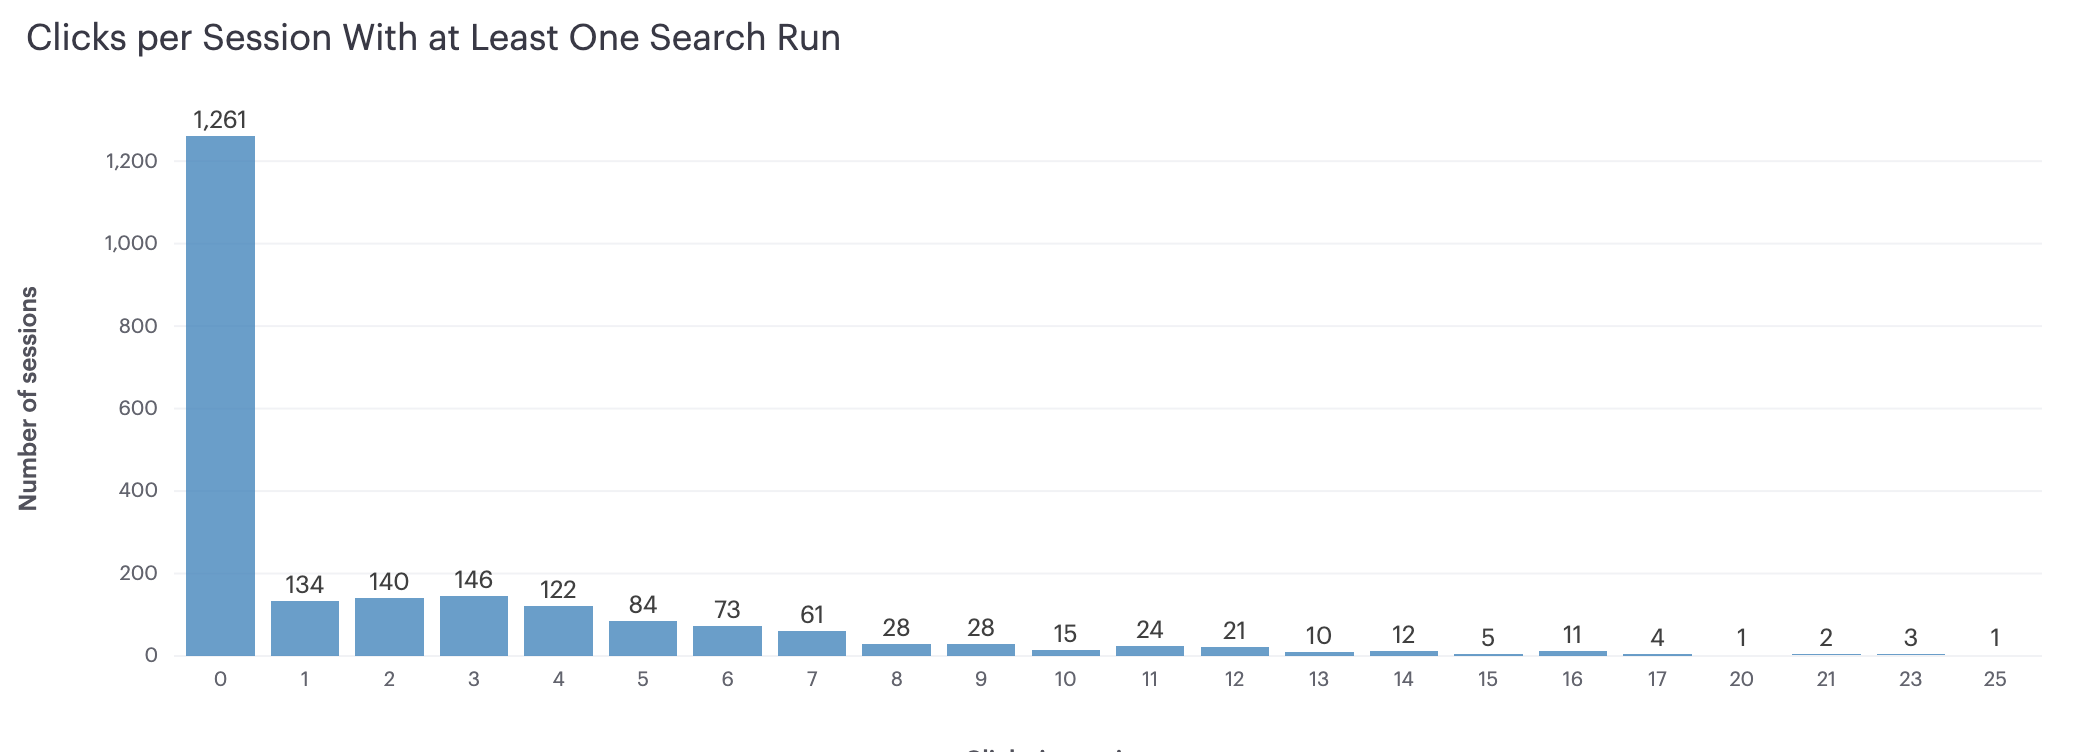This screenshot has height=752, width=2078.
Task: Select the bar for 3 clicks
Action: point(474,625)
